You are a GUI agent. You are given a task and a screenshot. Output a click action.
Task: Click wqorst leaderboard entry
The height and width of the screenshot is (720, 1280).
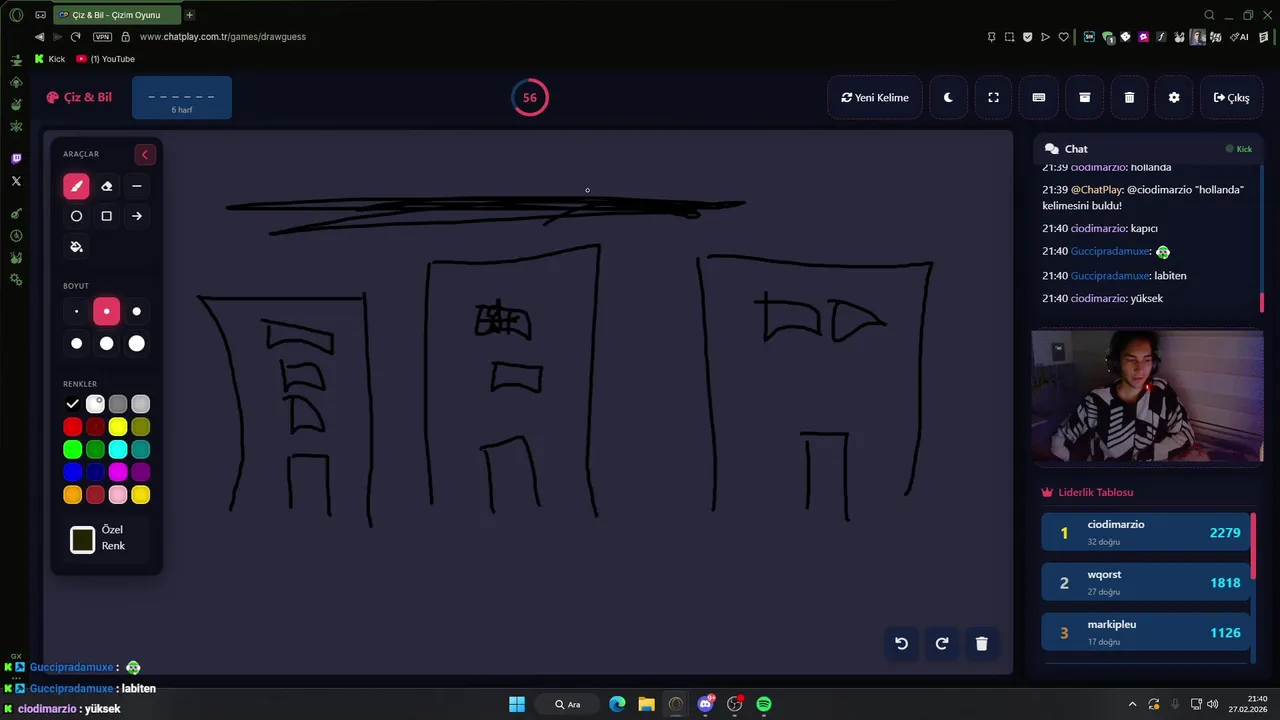coord(1146,582)
